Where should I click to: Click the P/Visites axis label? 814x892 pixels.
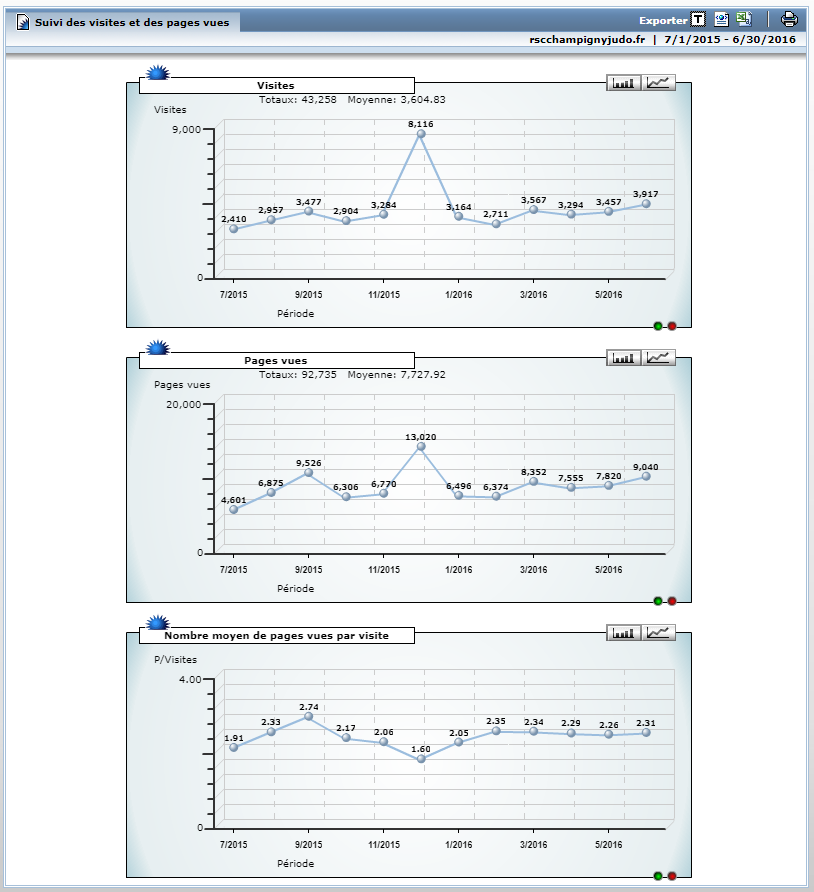tap(175, 660)
